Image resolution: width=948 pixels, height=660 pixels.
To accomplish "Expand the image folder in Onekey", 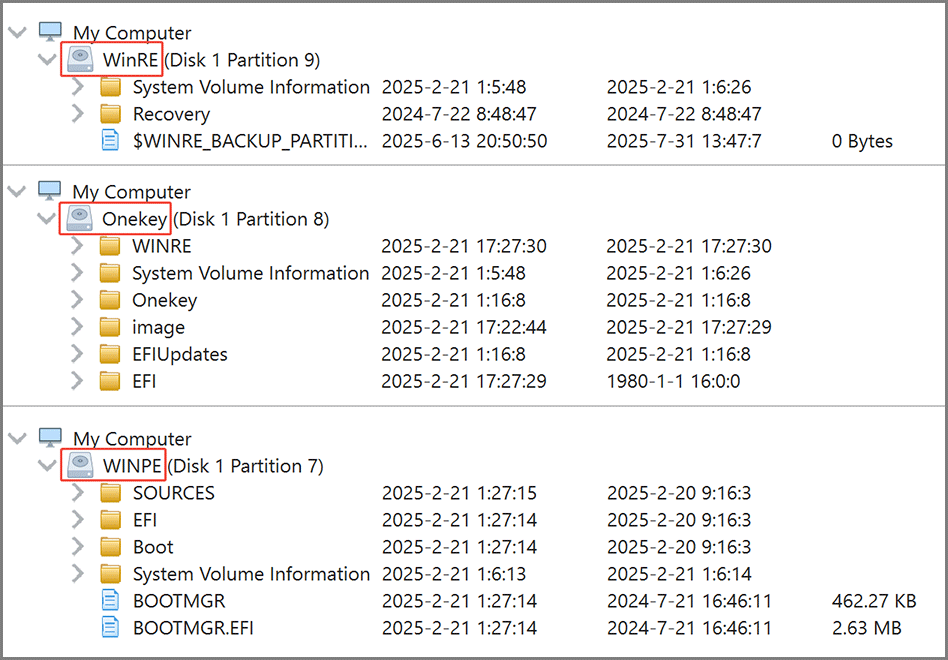I will 78,327.
